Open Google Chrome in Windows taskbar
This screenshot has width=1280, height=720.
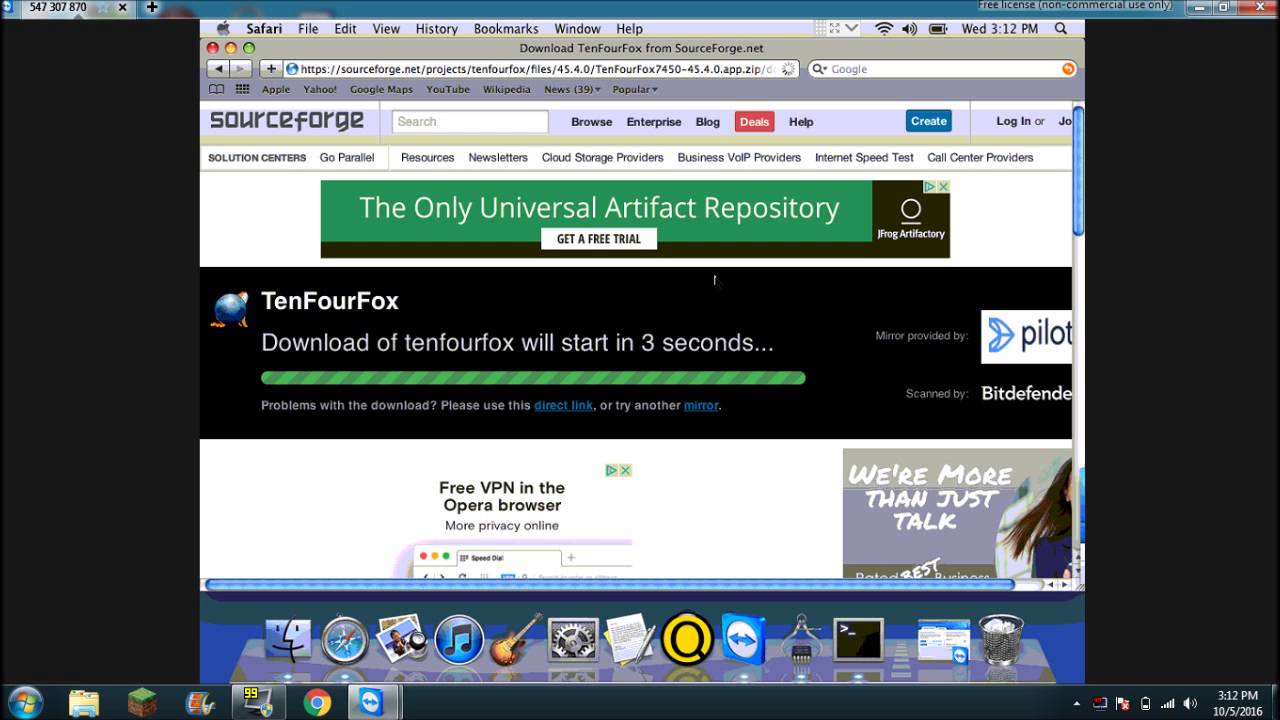click(317, 703)
